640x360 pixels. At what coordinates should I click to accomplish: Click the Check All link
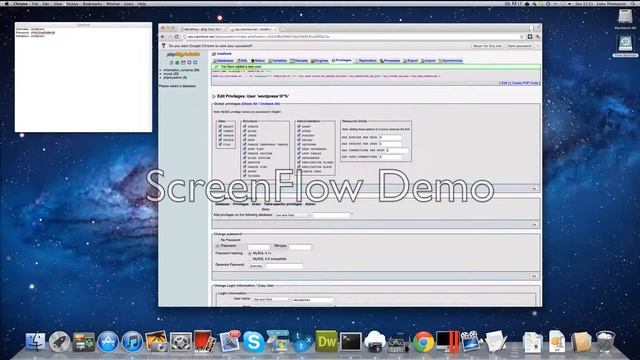[250, 104]
